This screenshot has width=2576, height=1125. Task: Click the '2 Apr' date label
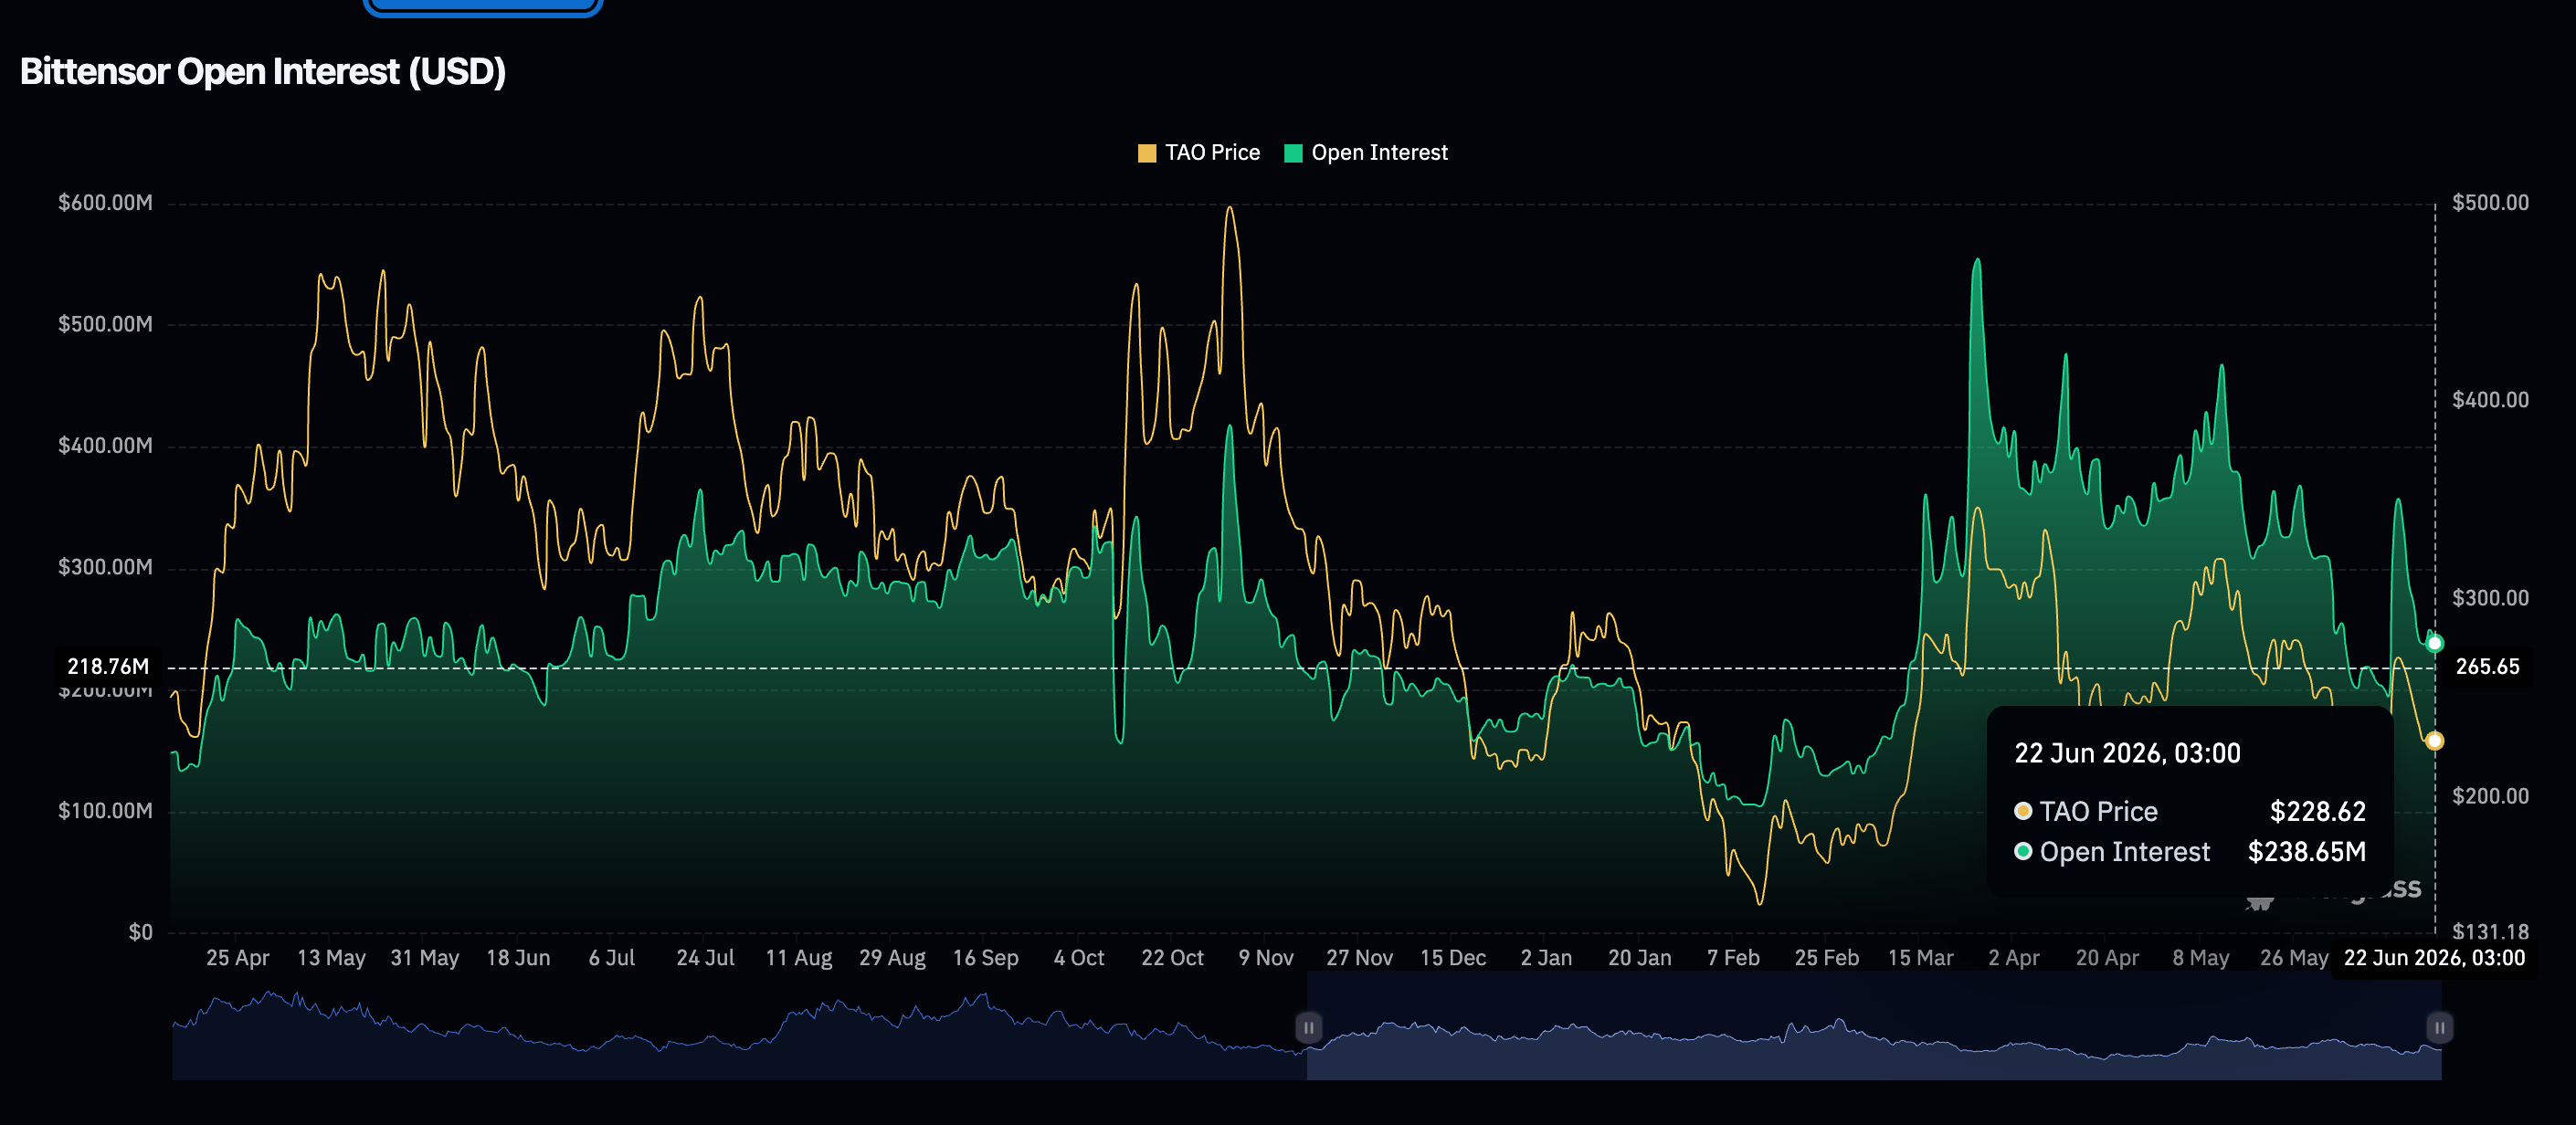[x=2014, y=958]
